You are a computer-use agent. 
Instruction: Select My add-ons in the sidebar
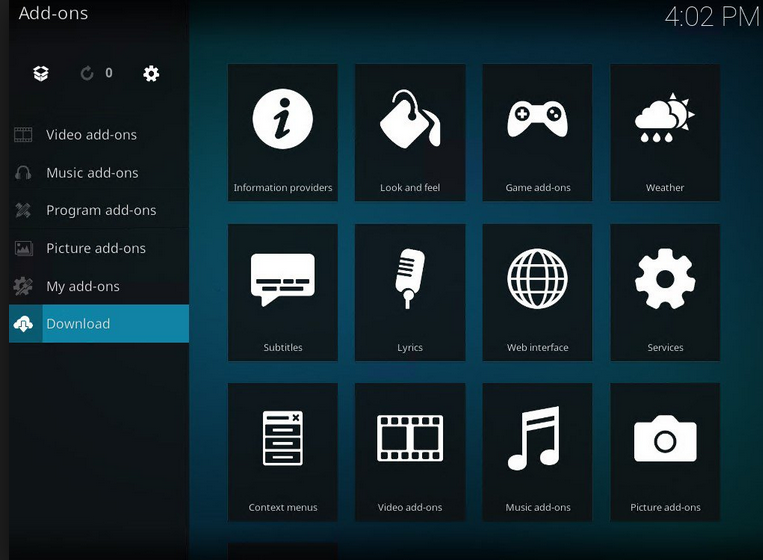(x=99, y=286)
